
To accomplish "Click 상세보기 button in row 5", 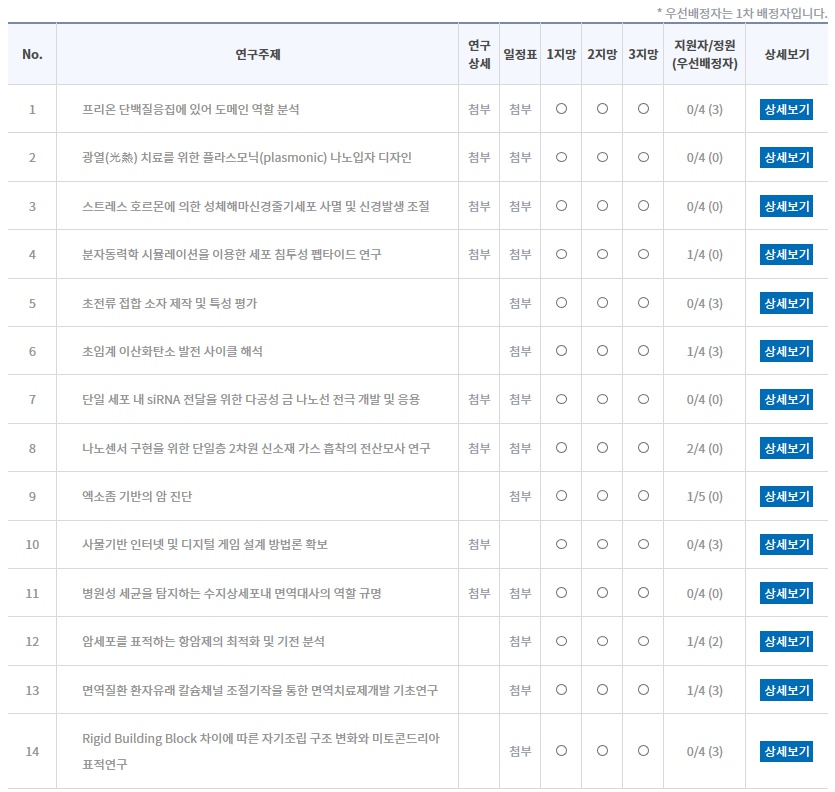I will (787, 303).
